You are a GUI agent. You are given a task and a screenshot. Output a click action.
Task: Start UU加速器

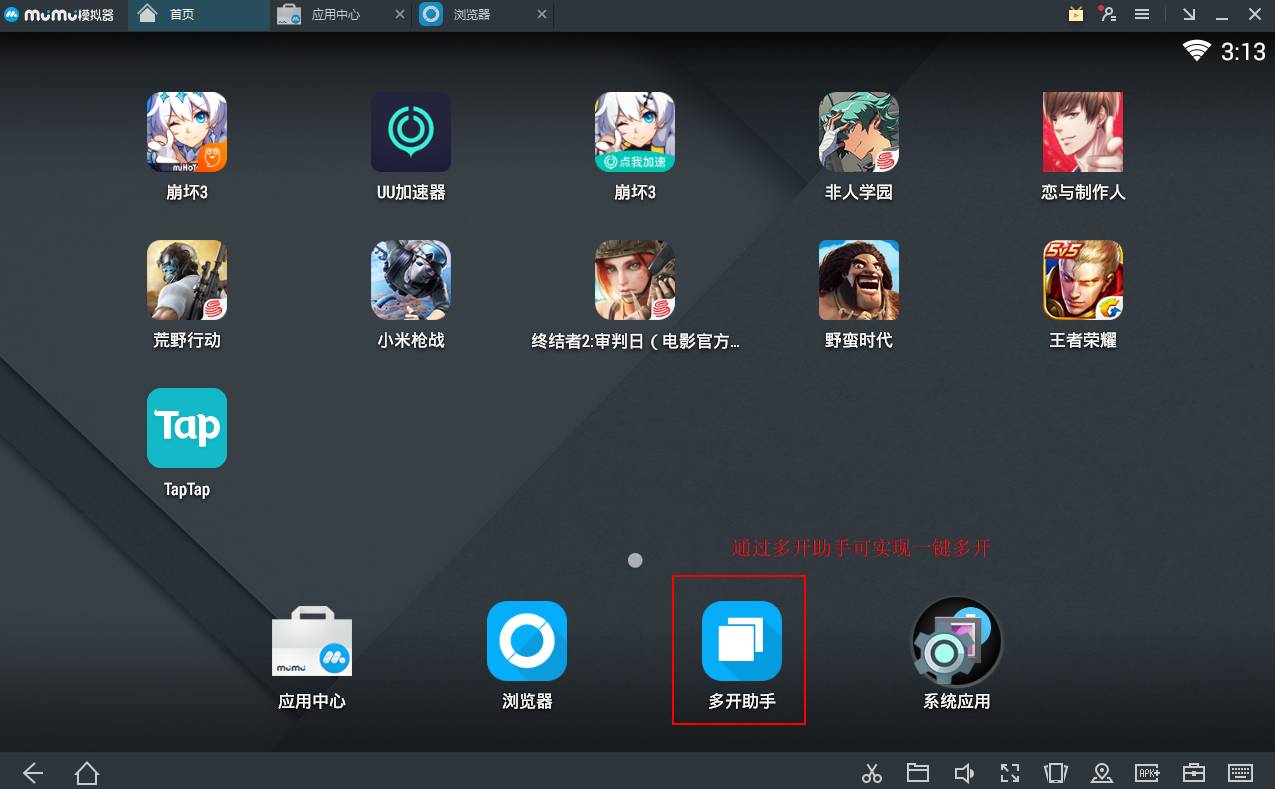coord(410,132)
